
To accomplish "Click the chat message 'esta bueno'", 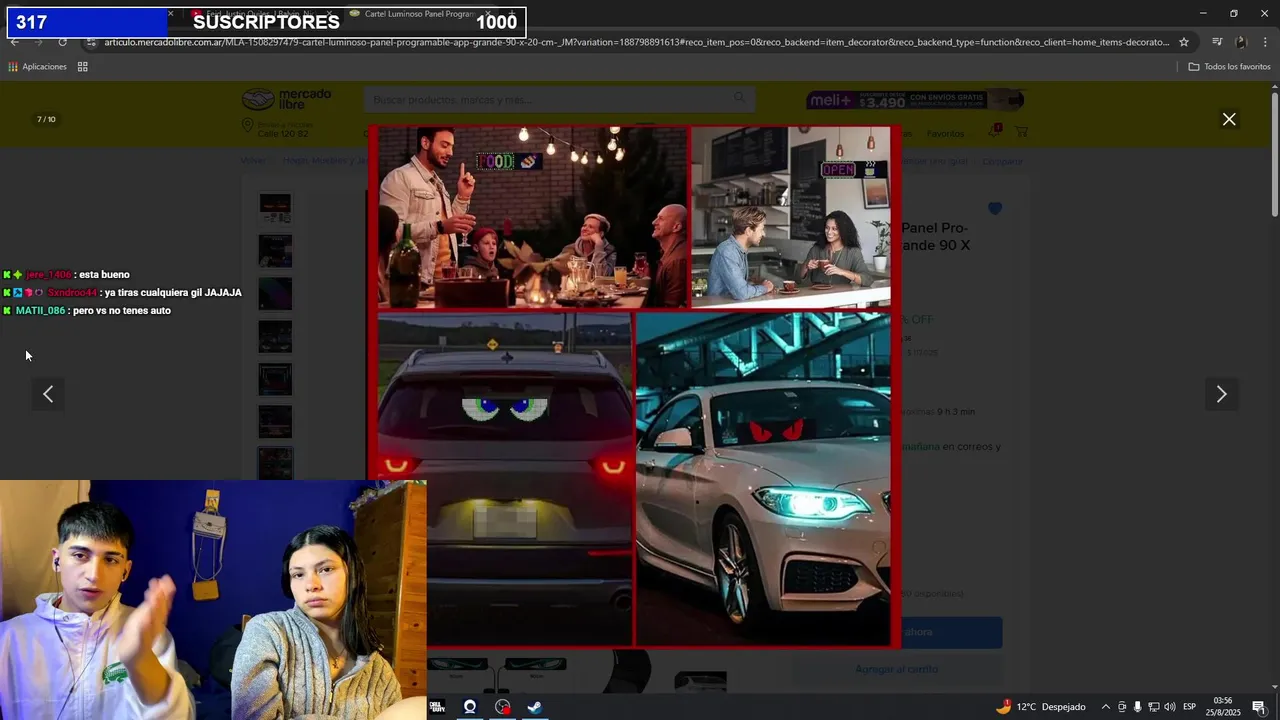I will click(104, 275).
